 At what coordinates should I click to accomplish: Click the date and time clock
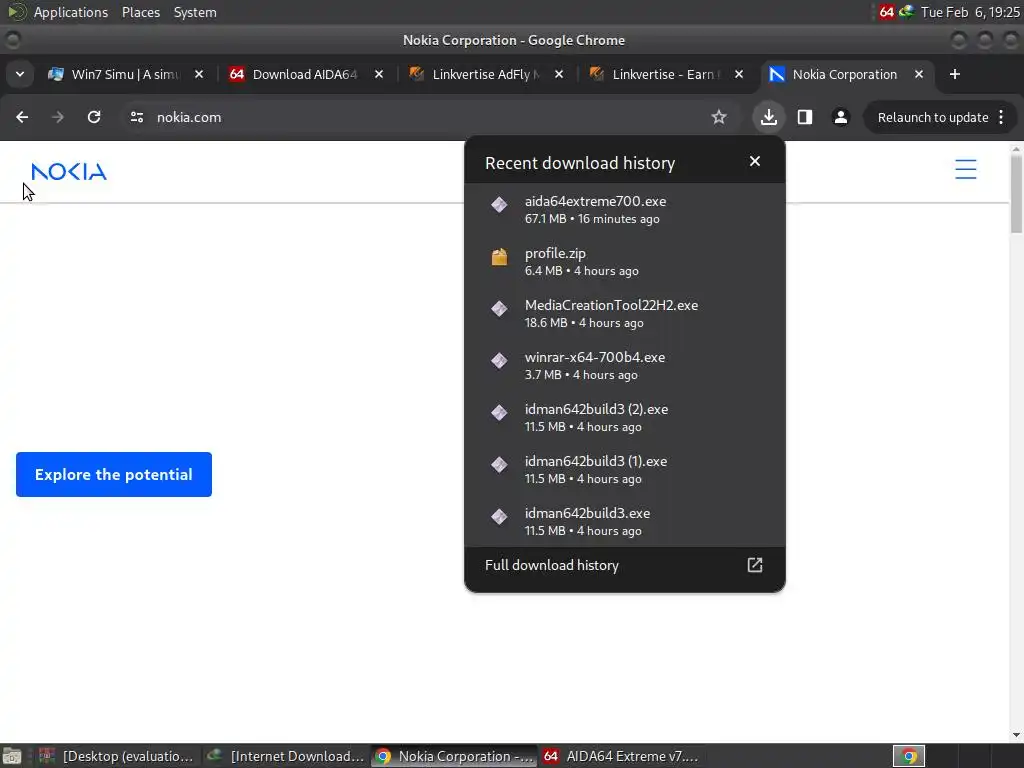(x=970, y=12)
